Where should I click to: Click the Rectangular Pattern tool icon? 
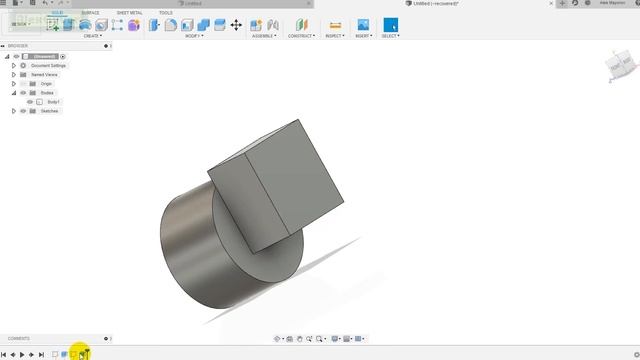(118, 25)
